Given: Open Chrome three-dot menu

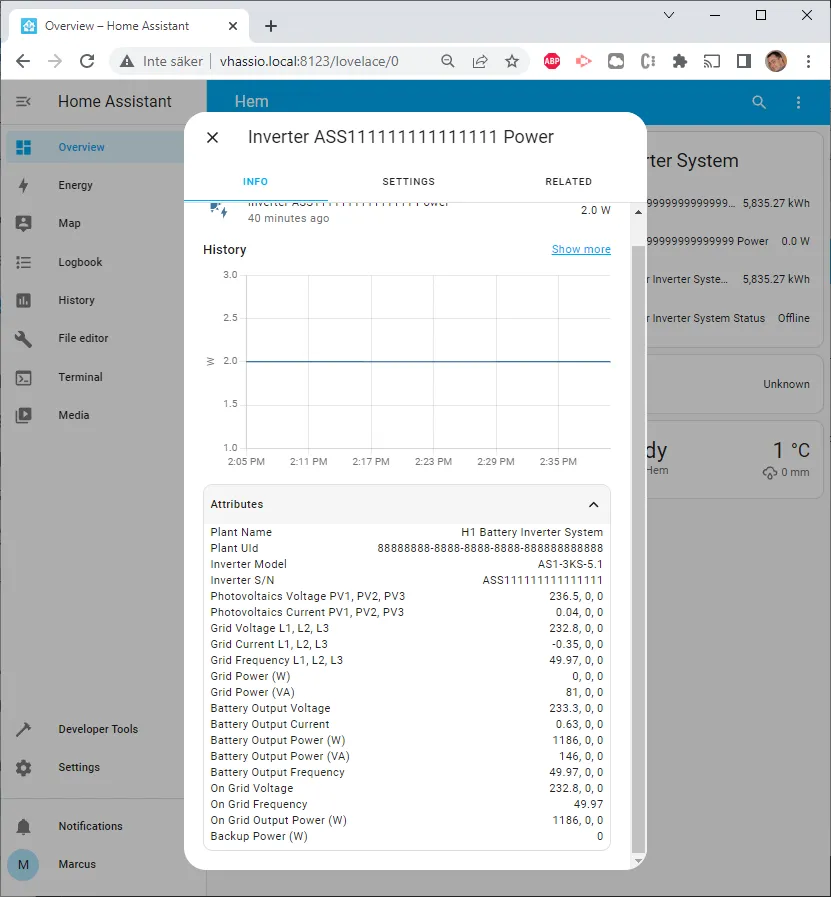Looking at the screenshot, I should 808,61.
